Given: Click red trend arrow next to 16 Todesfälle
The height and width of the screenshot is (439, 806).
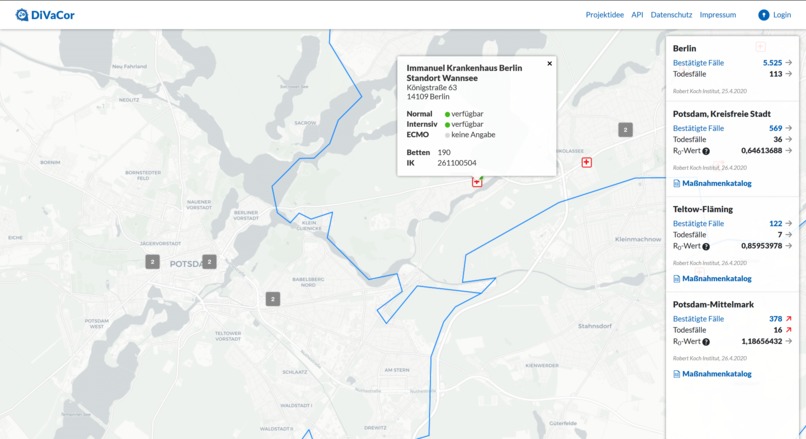Looking at the screenshot, I should [x=789, y=330].
